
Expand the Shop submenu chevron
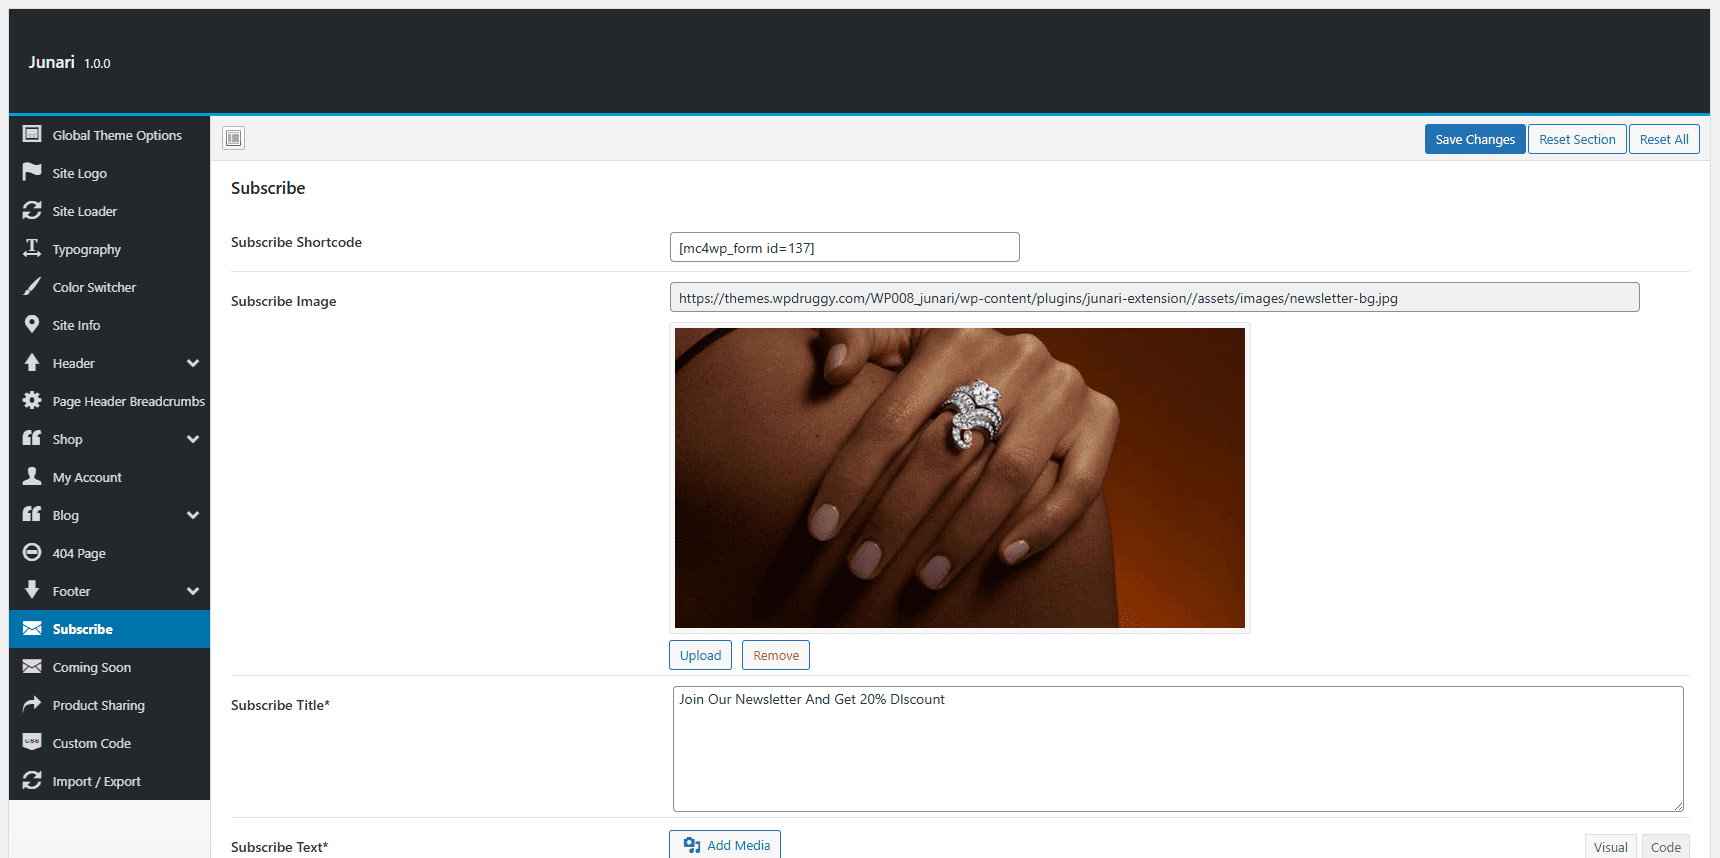pyautogui.click(x=193, y=439)
